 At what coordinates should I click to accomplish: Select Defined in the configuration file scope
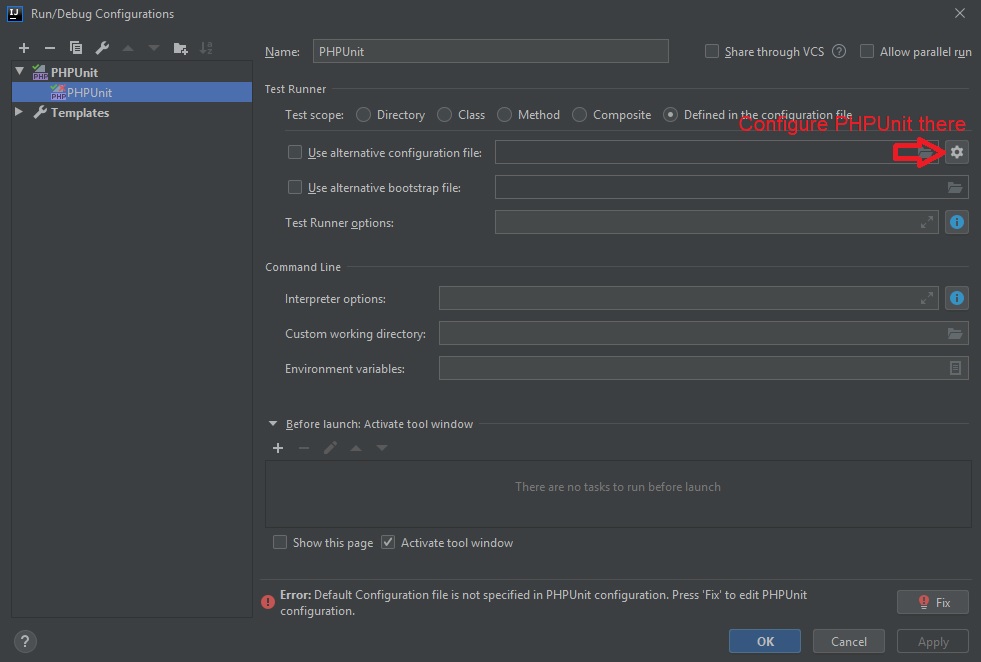click(670, 115)
